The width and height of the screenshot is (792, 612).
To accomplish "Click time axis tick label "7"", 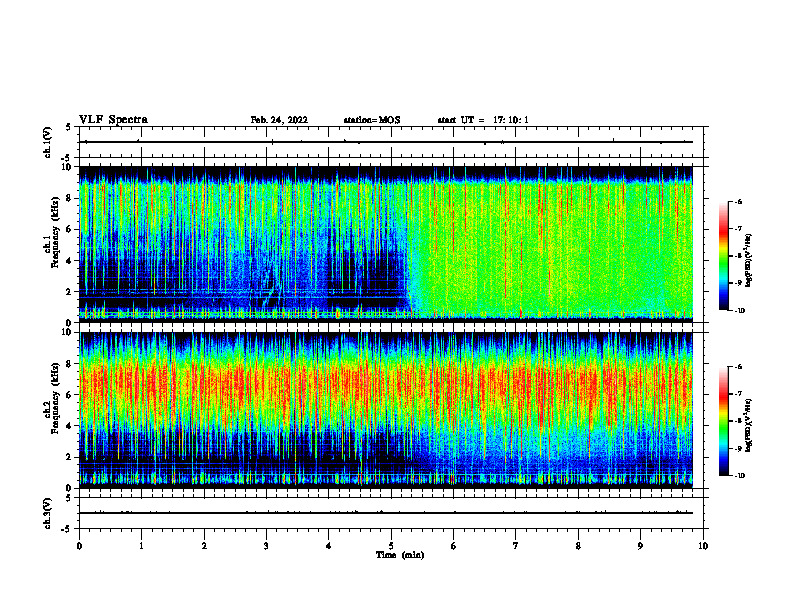I will coord(516,546).
